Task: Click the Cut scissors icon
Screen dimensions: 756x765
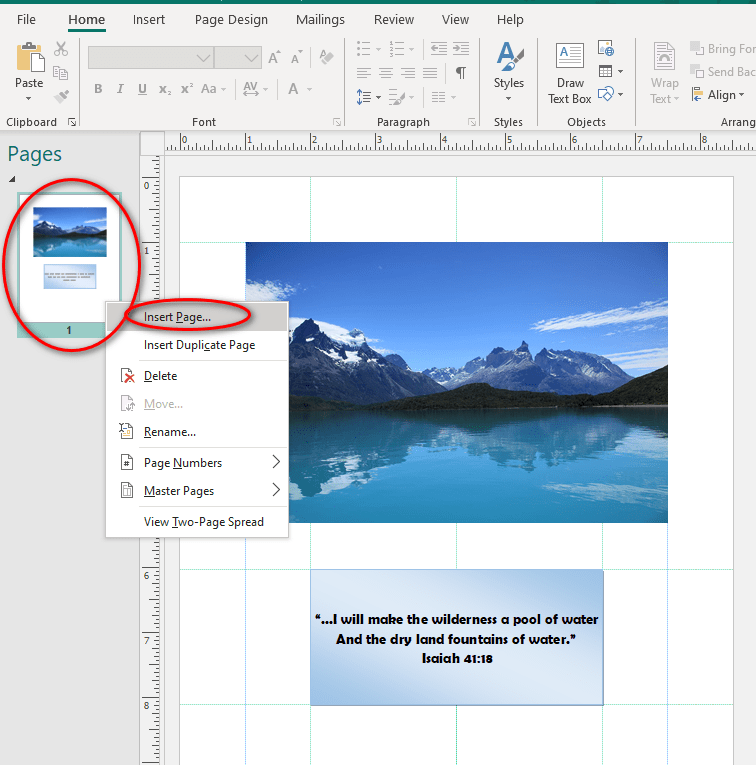Action: click(61, 49)
